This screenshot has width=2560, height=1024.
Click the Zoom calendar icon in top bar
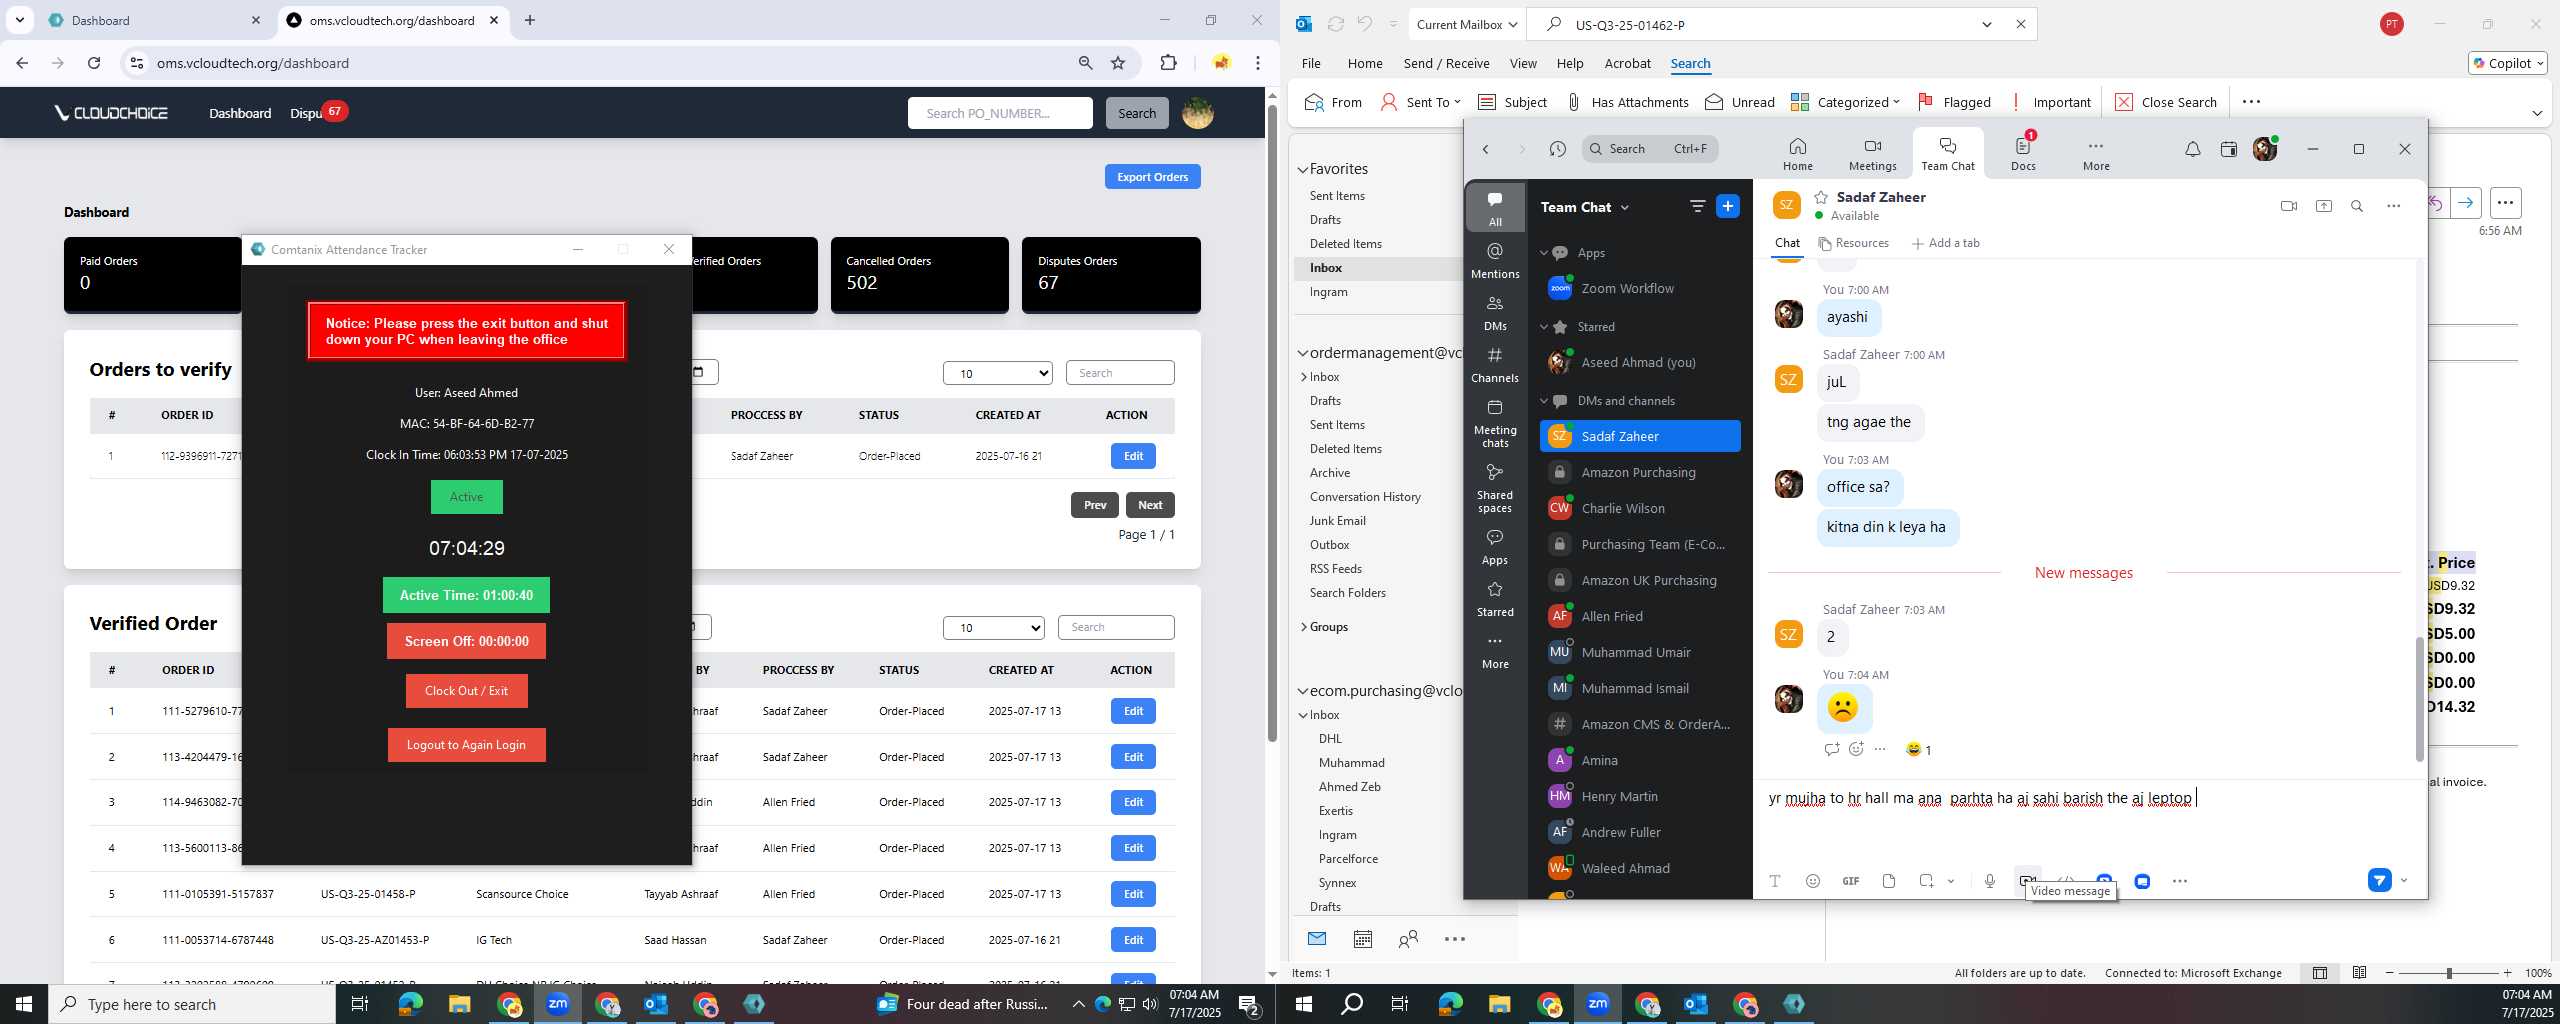tap(2228, 149)
